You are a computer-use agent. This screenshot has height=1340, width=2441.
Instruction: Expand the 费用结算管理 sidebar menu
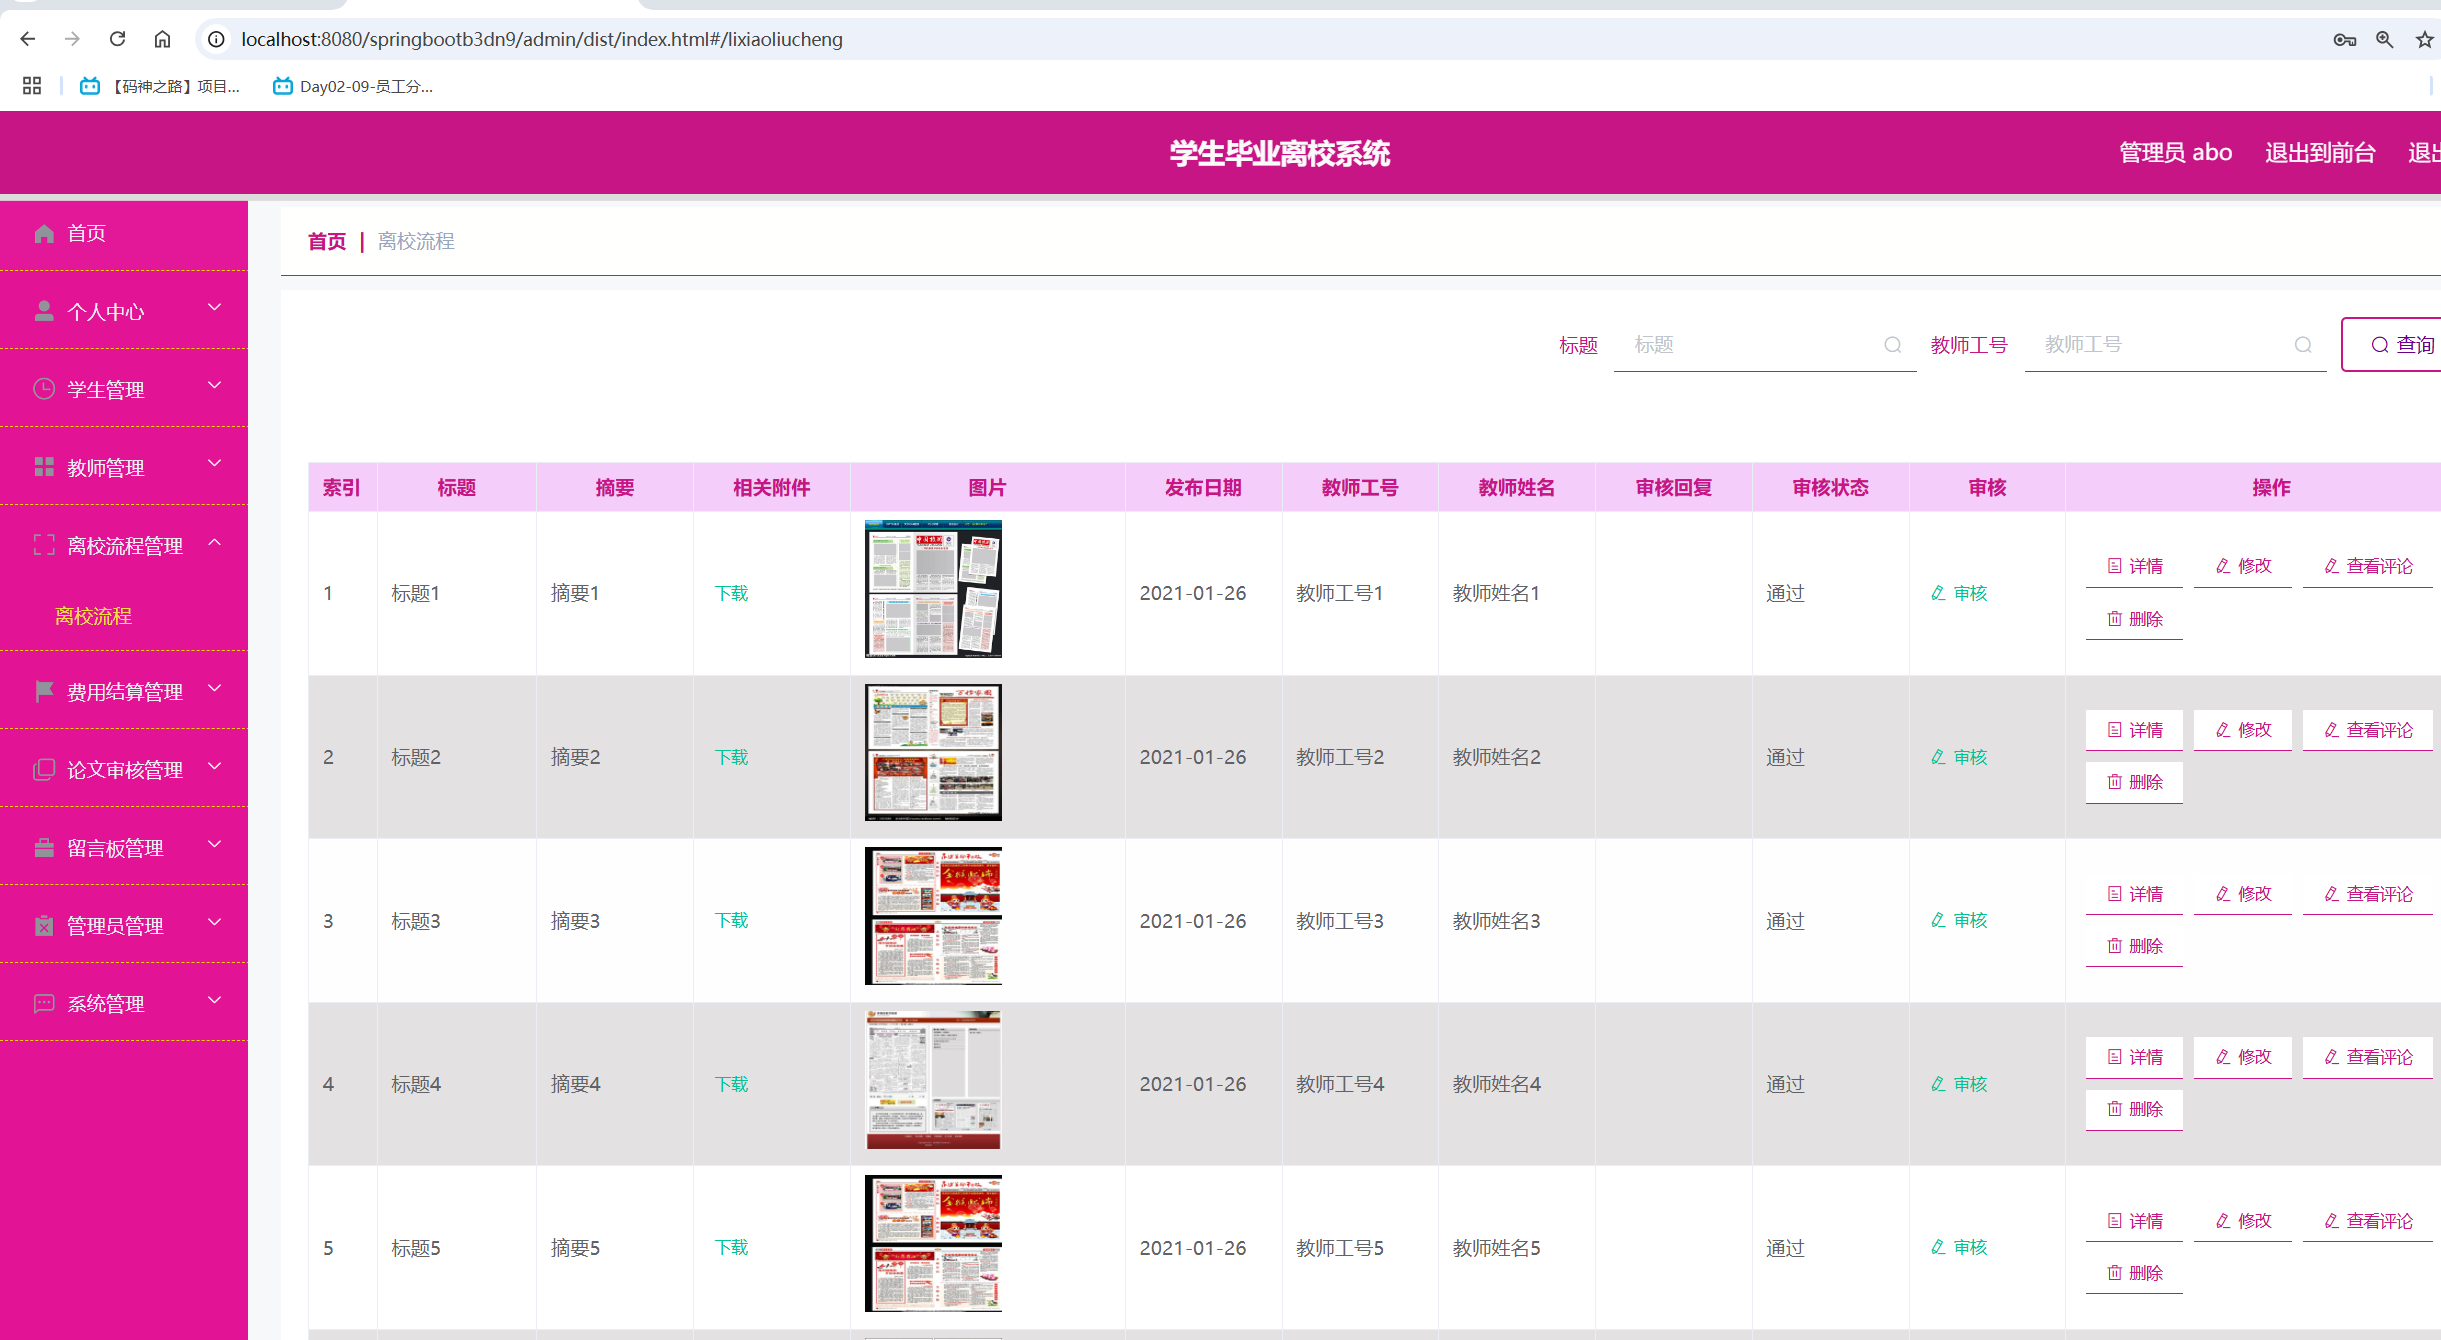coord(123,691)
